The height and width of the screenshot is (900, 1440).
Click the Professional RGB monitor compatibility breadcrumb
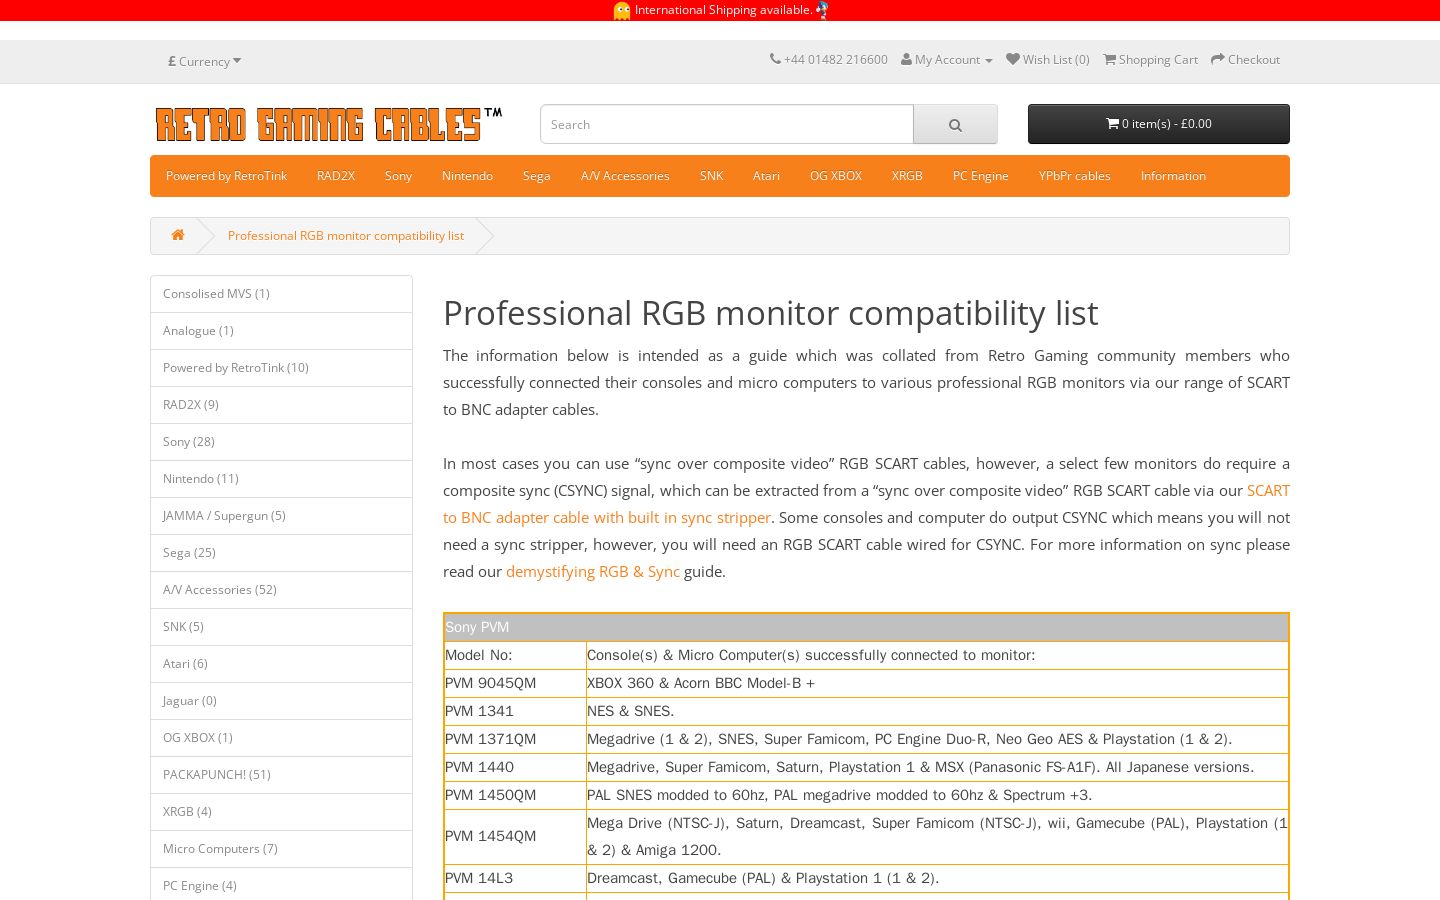pos(346,236)
